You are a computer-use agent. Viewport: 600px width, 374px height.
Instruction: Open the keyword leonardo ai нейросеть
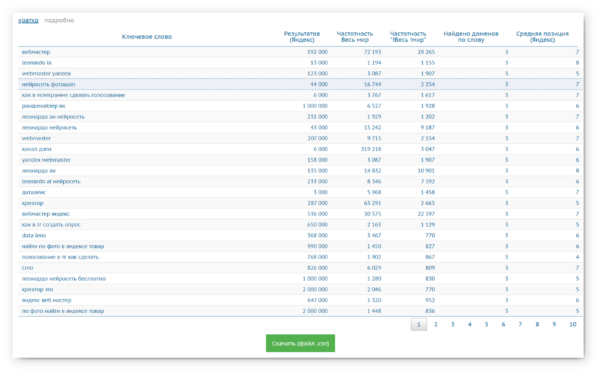point(51,181)
